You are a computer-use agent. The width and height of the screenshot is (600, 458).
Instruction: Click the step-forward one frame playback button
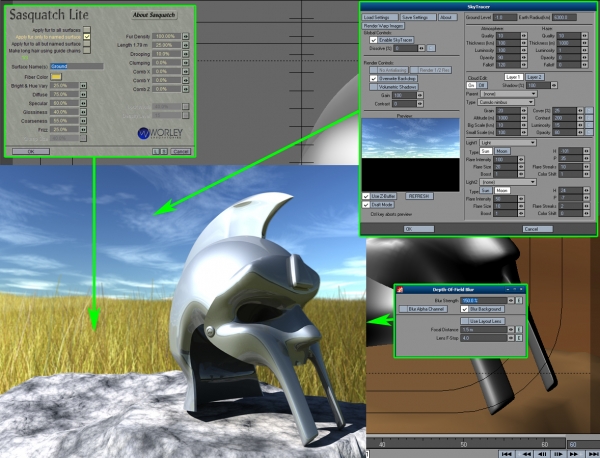coord(558,454)
